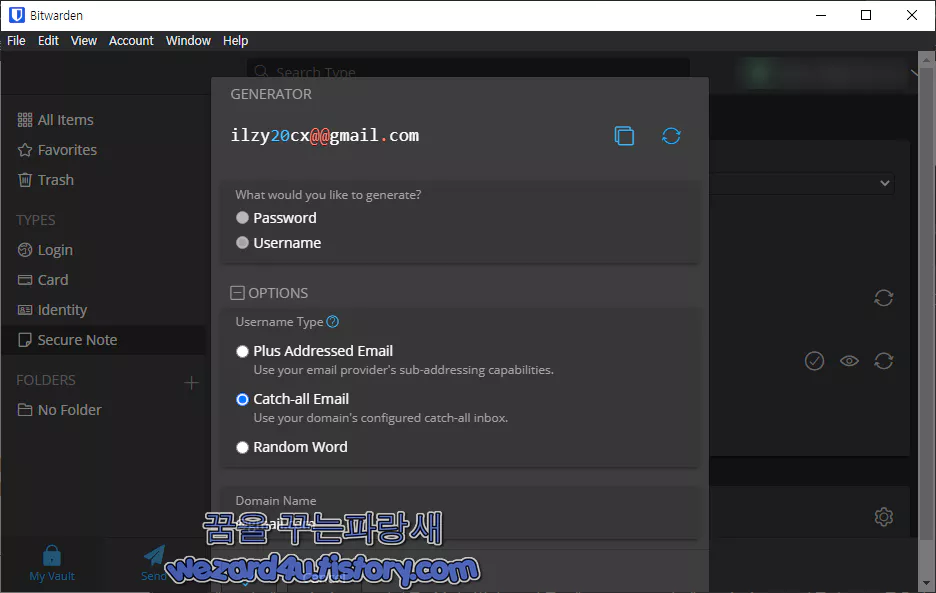Open the Account menu
The height and width of the screenshot is (593, 936).
coord(131,41)
